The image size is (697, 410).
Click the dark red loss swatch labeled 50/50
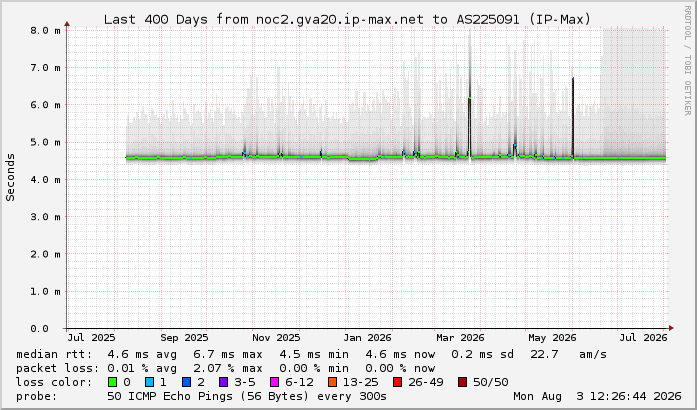462,382
